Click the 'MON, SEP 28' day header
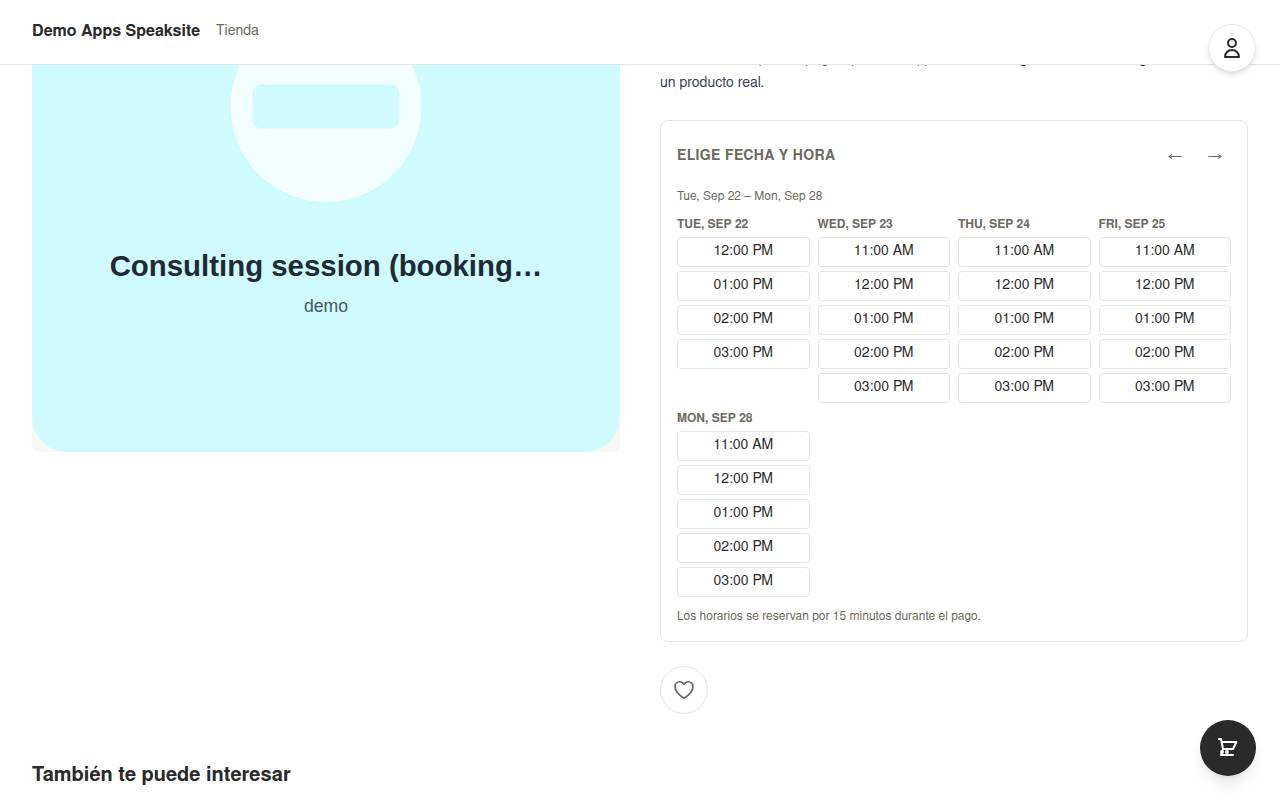Screen dimensions: 1280x800 click(x=715, y=418)
